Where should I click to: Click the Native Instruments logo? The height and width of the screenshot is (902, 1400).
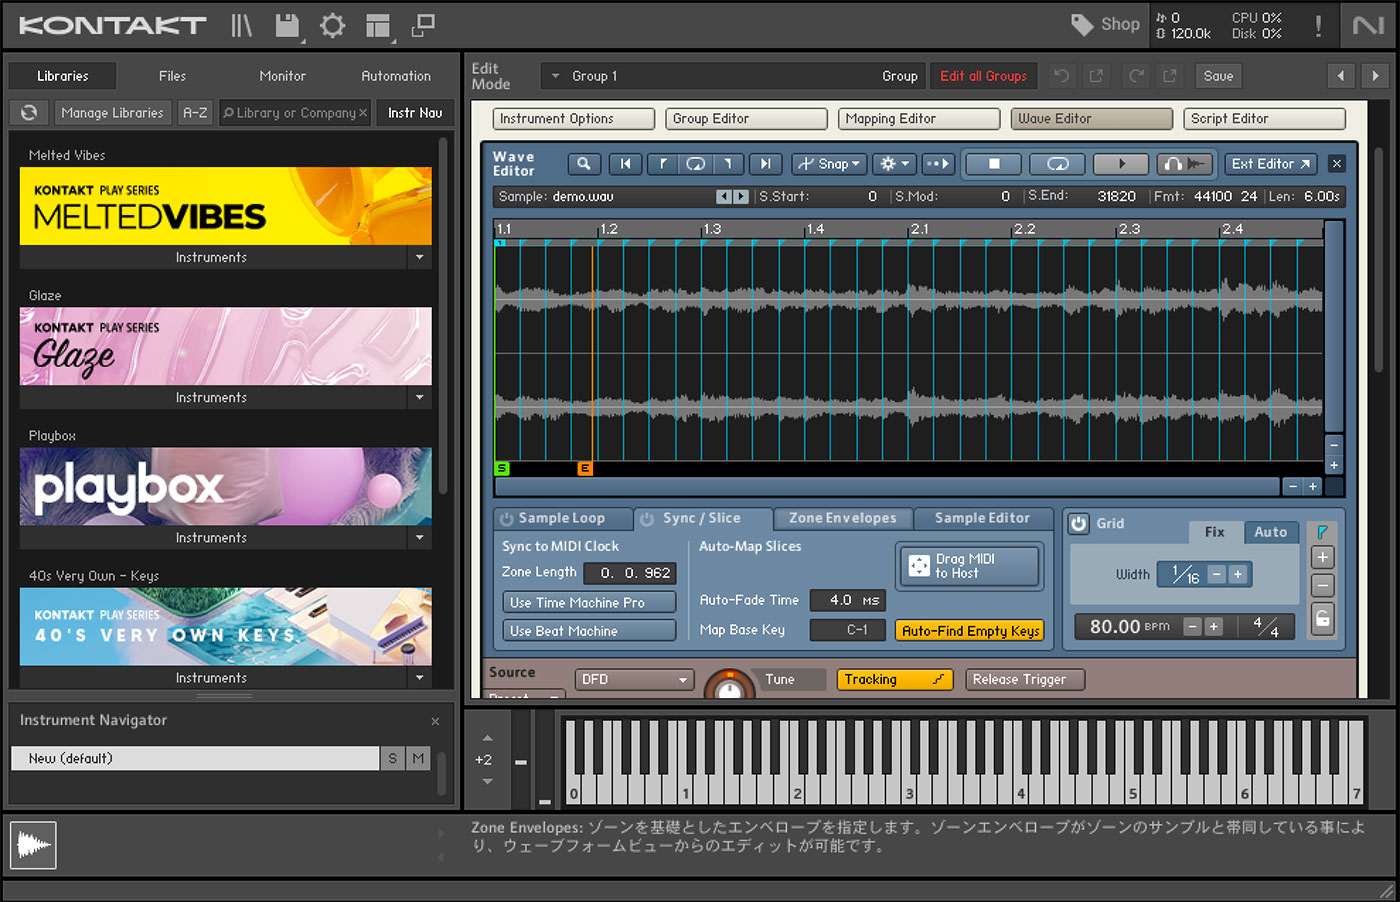click(1367, 25)
